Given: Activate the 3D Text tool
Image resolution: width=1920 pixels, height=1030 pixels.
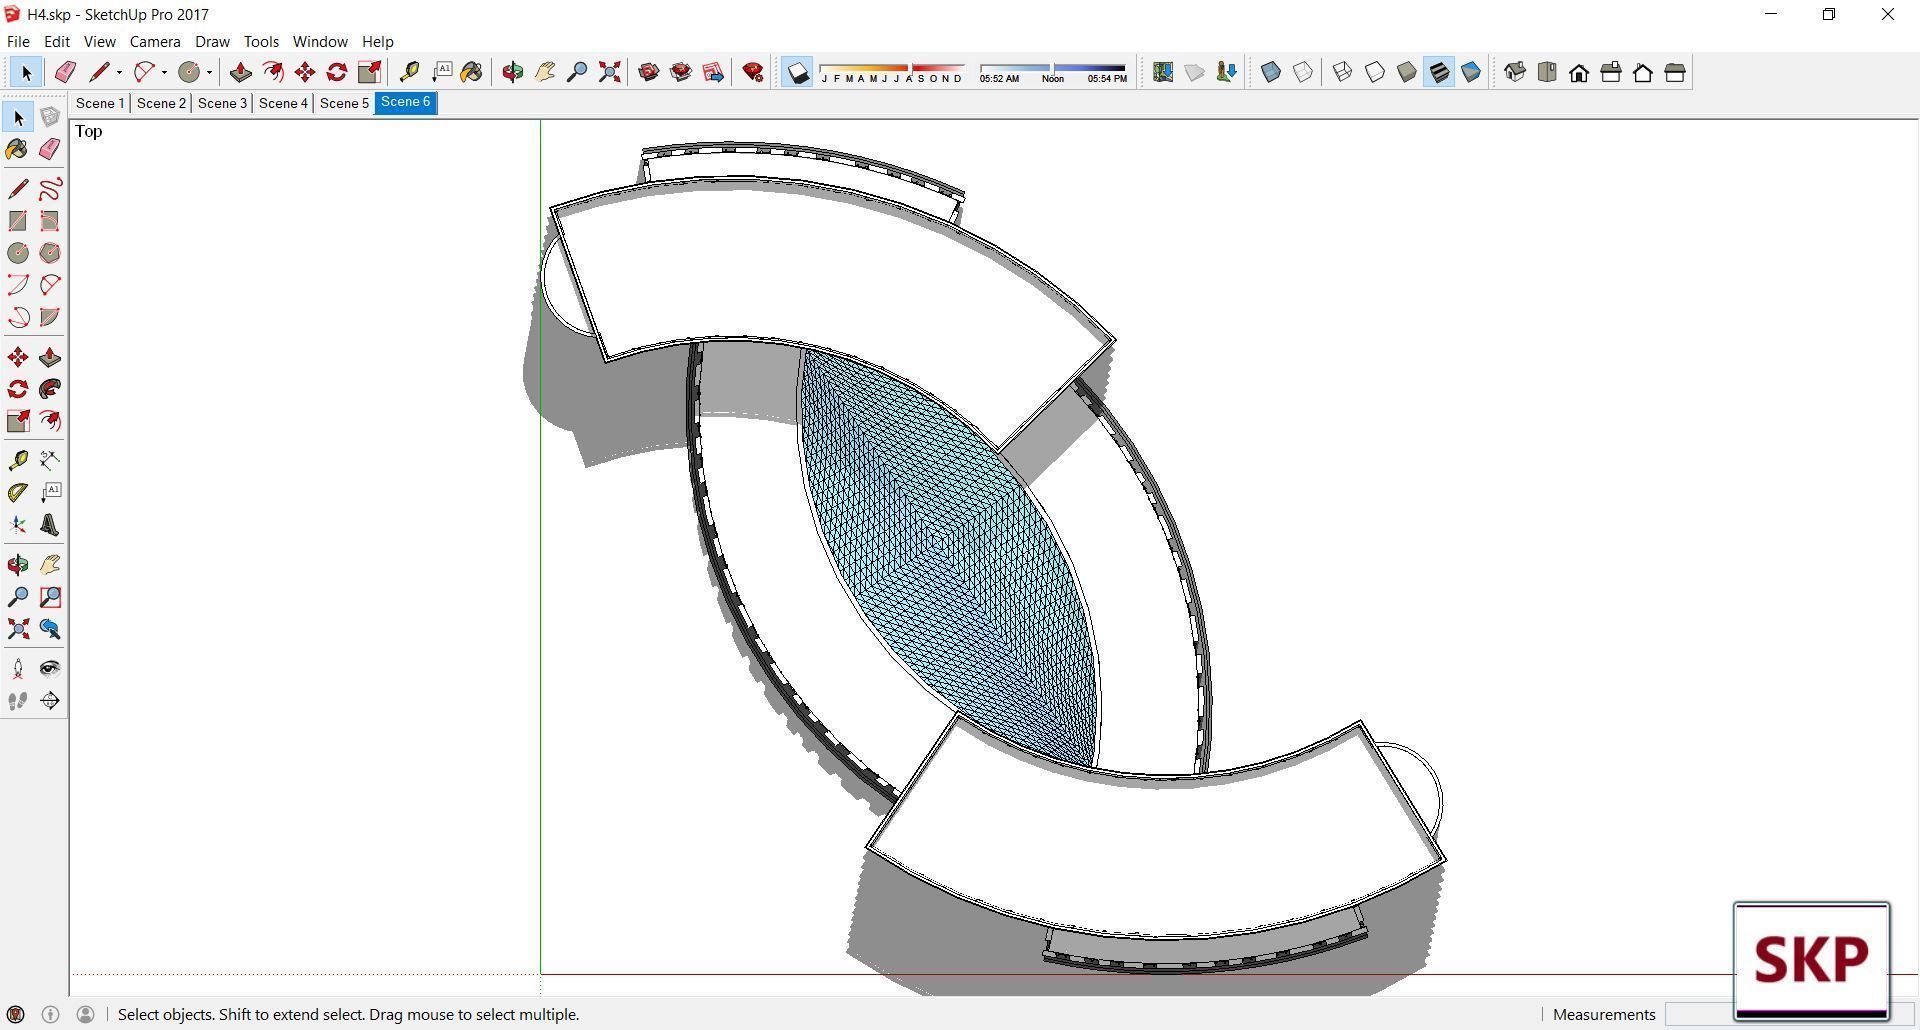Looking at the screenshot, I should tap(50, 524).
